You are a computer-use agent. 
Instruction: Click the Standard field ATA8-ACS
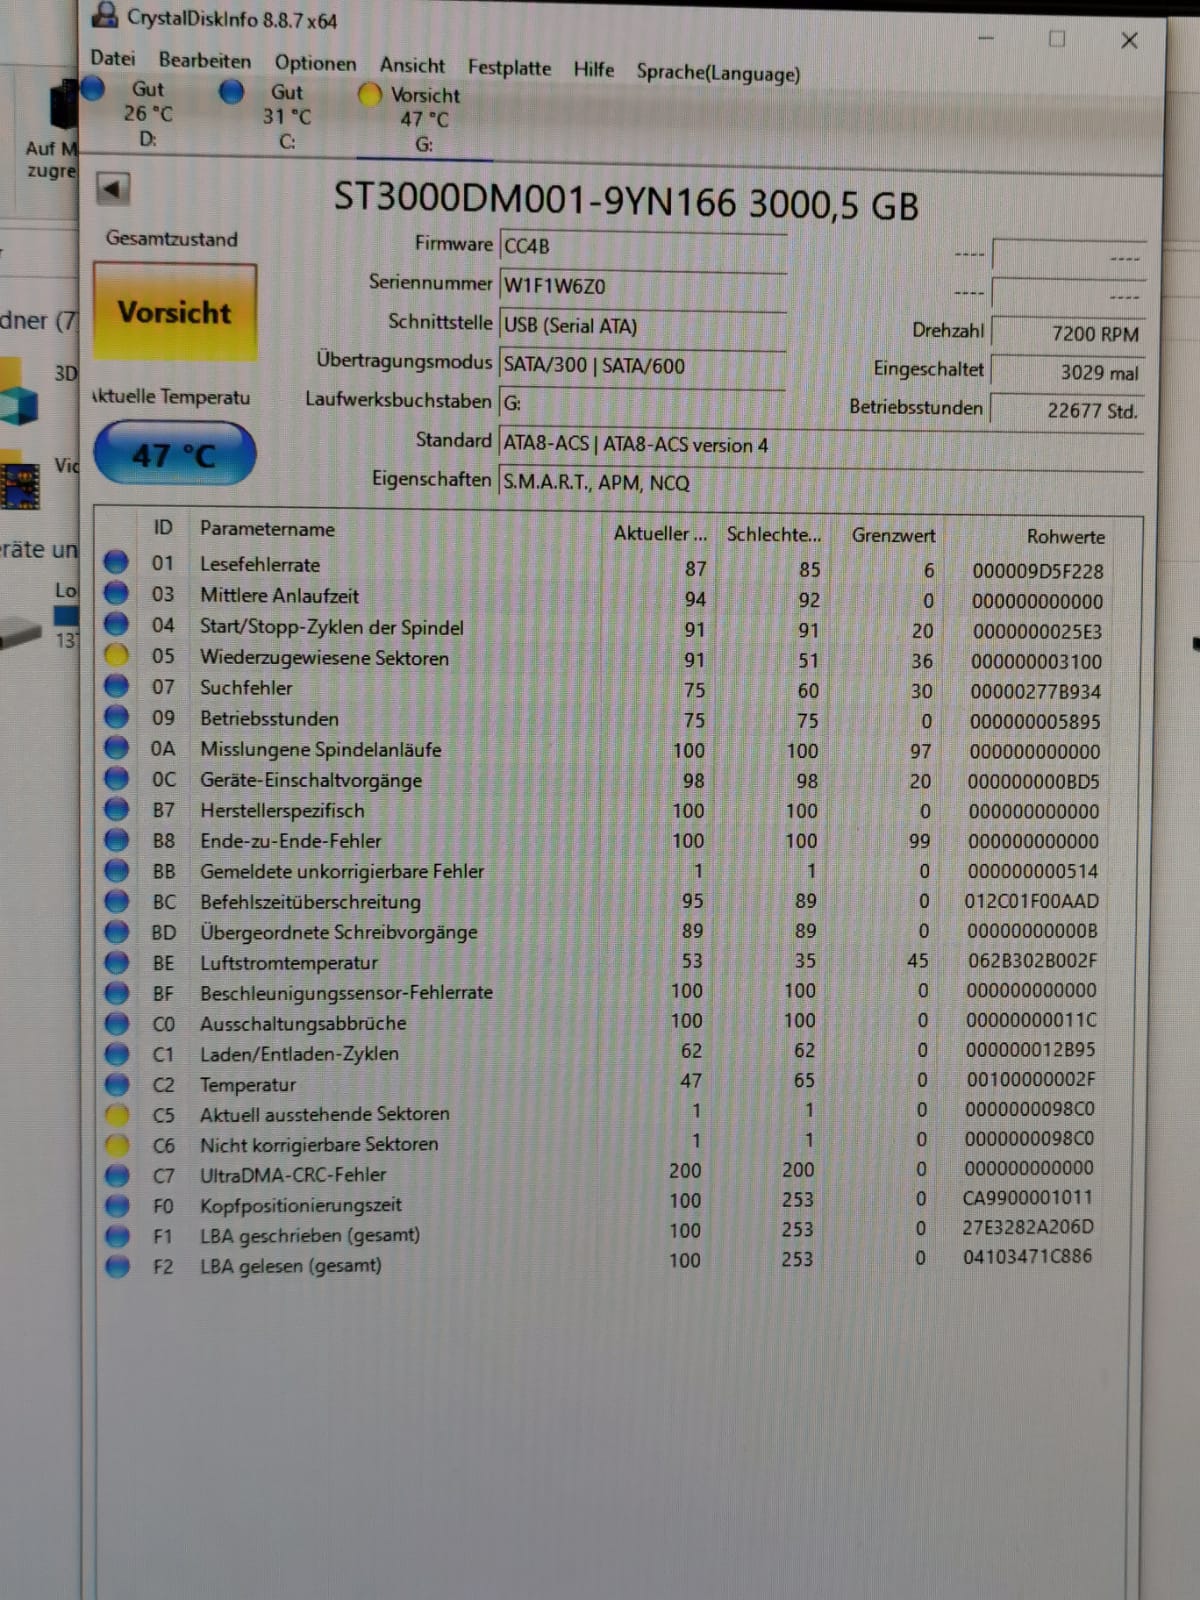point(820,445)
